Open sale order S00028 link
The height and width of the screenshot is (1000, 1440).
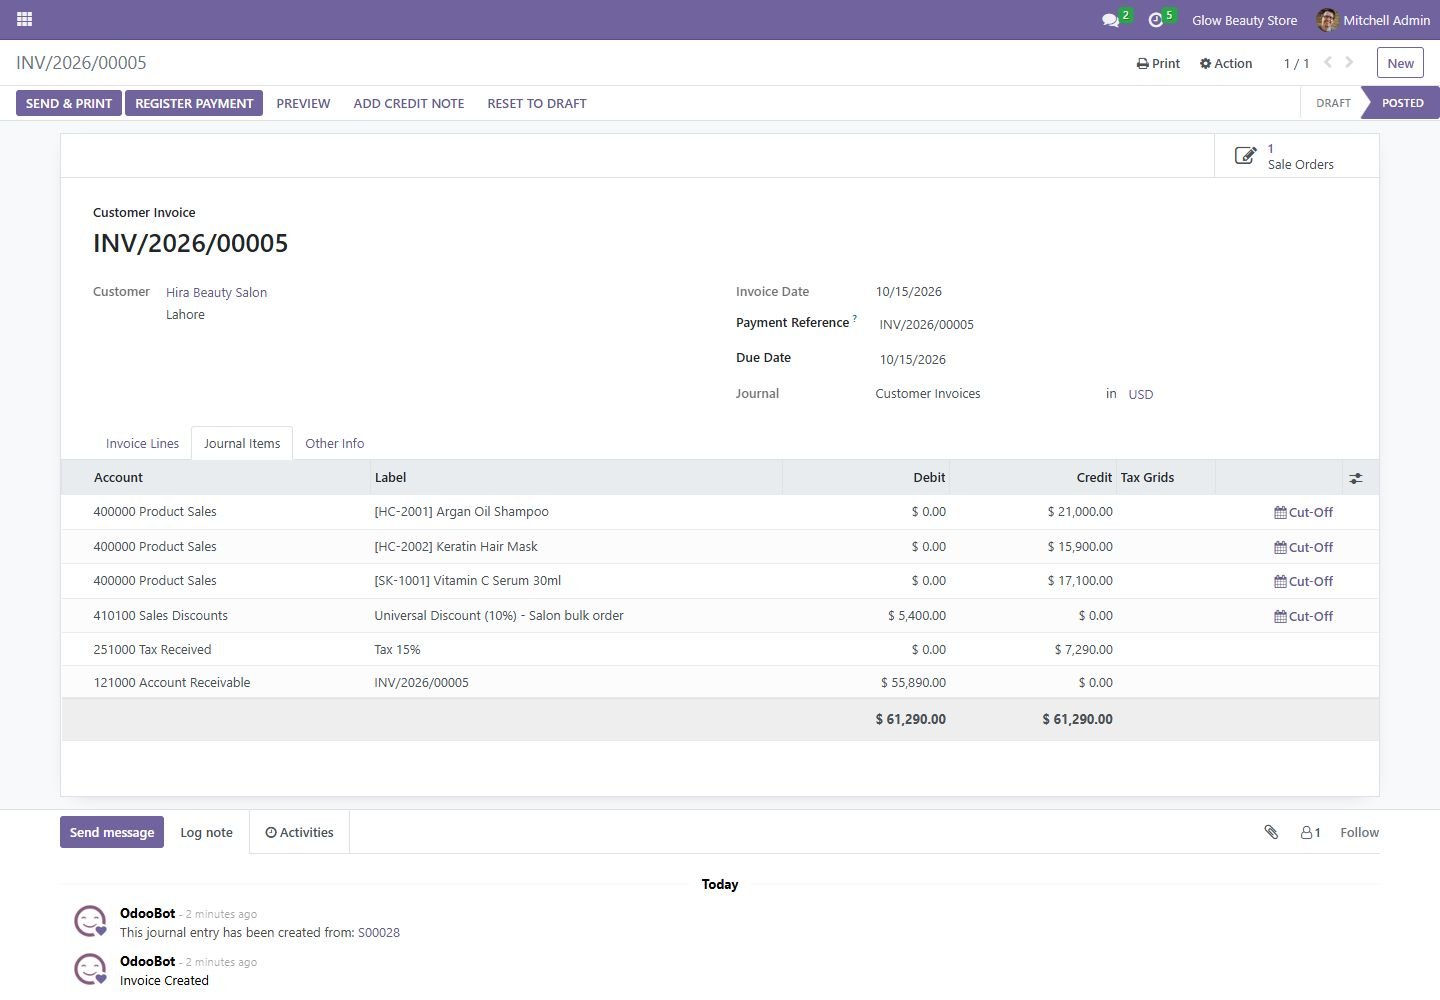click(379, 932)
